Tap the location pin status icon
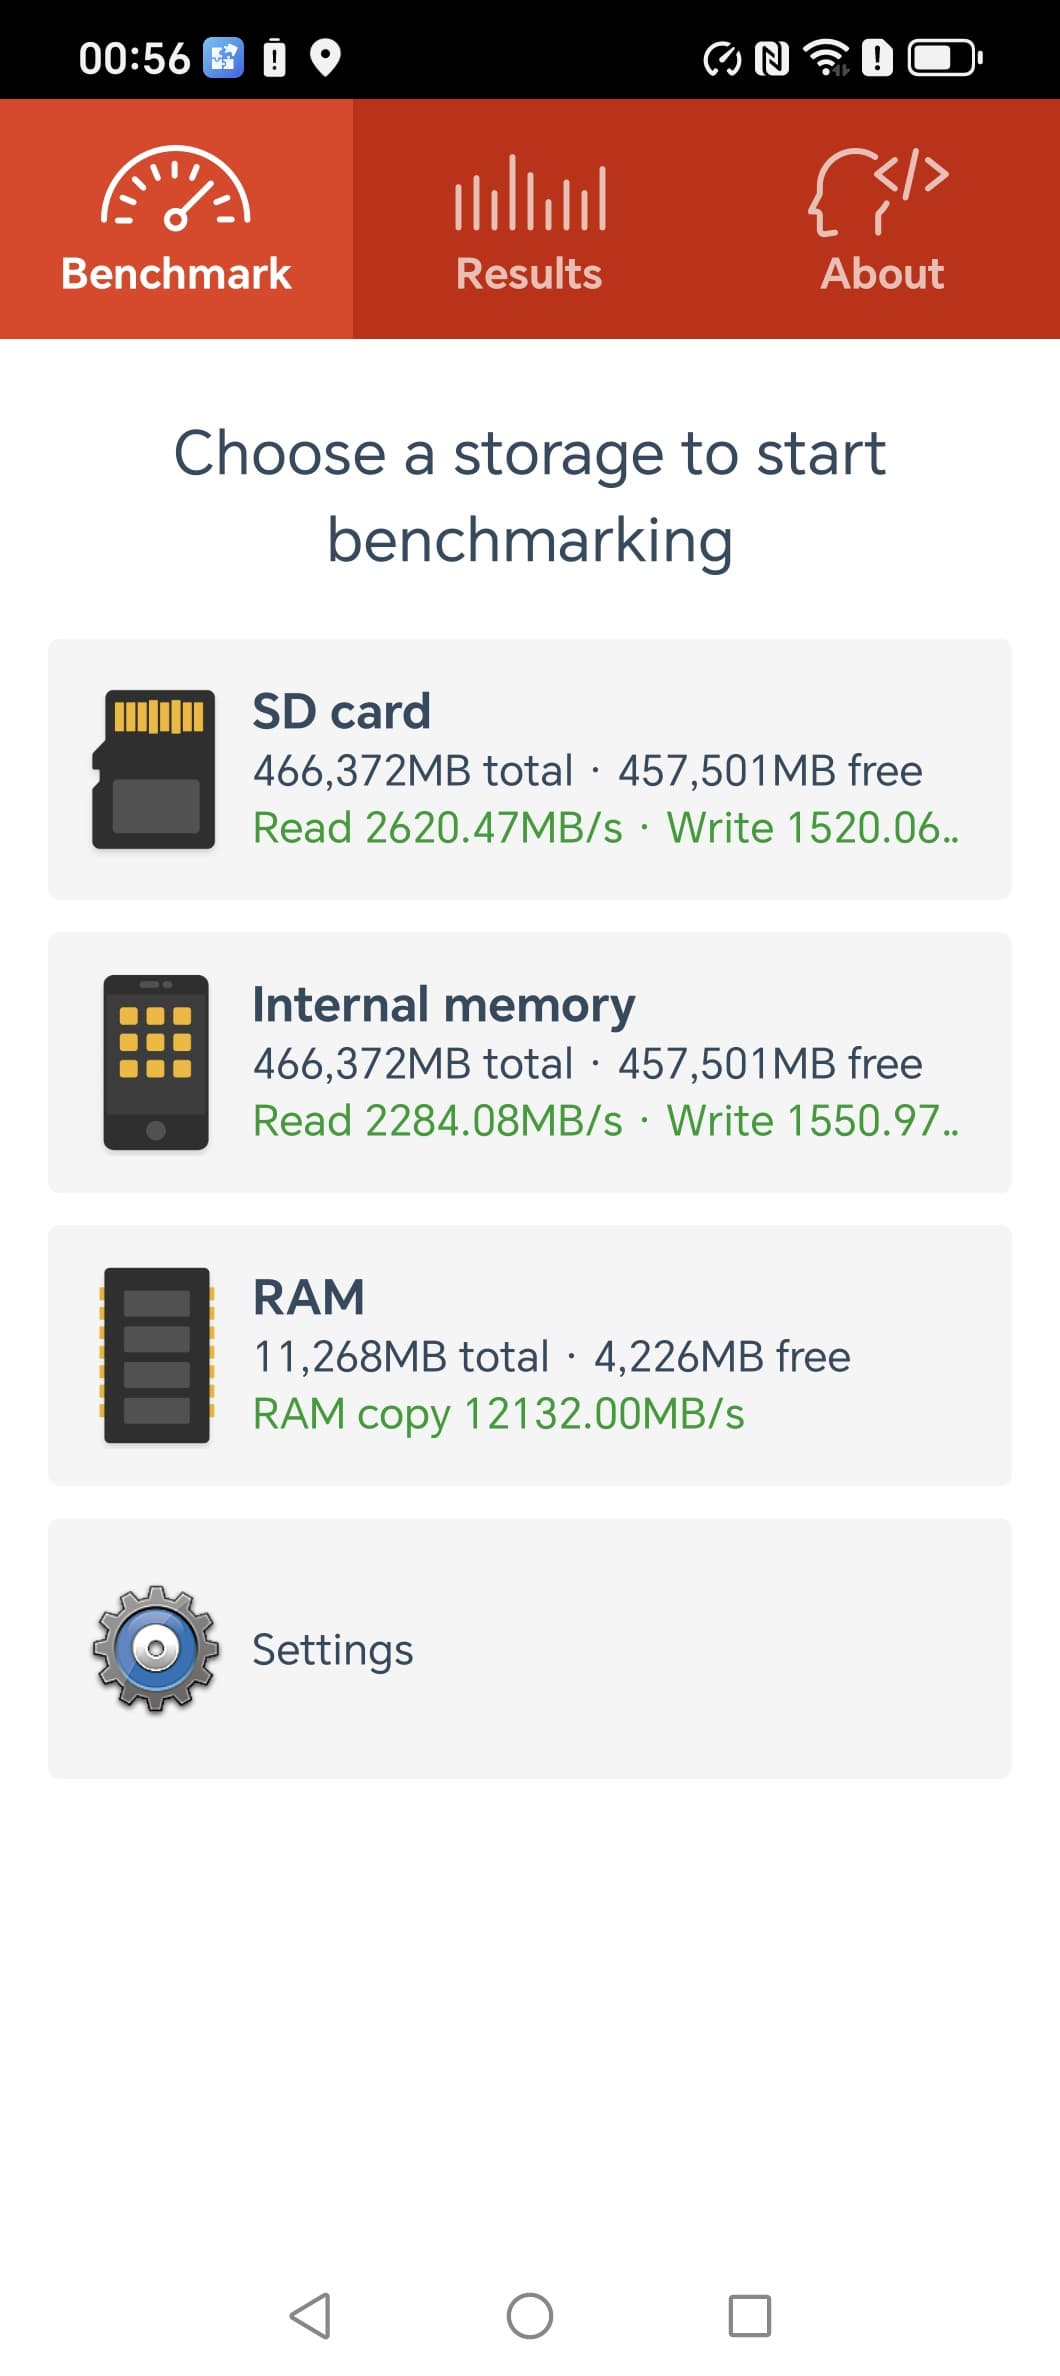This screenshot has height=2376, width=1060. (x=325, y=58)
